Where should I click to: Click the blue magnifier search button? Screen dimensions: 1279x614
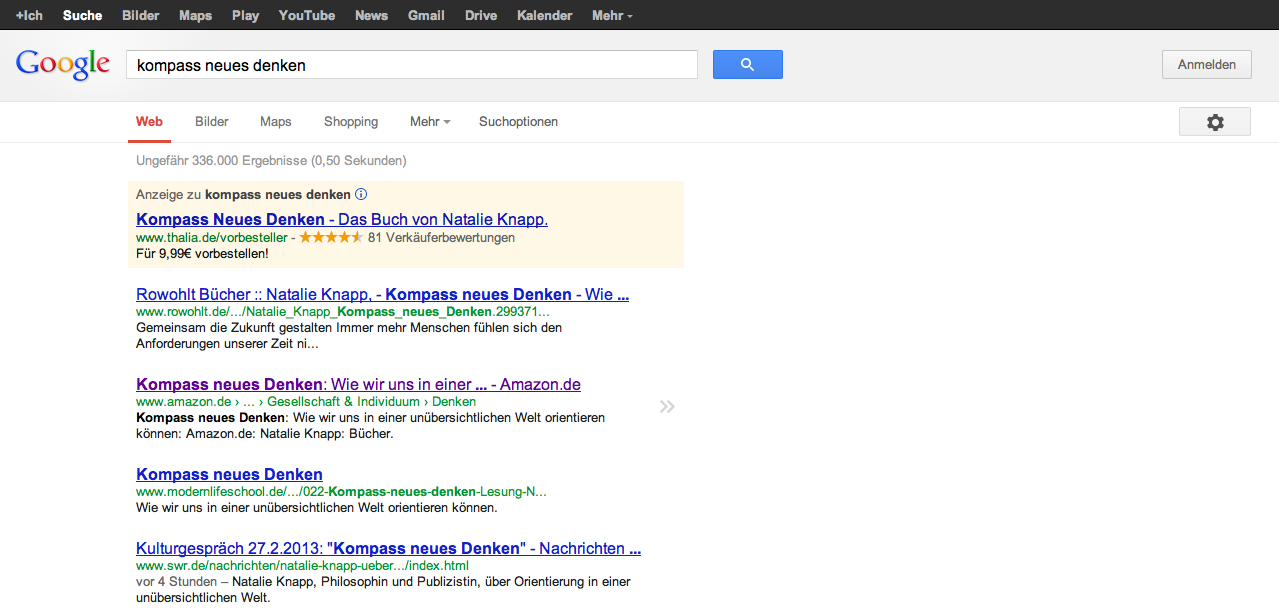747,65
